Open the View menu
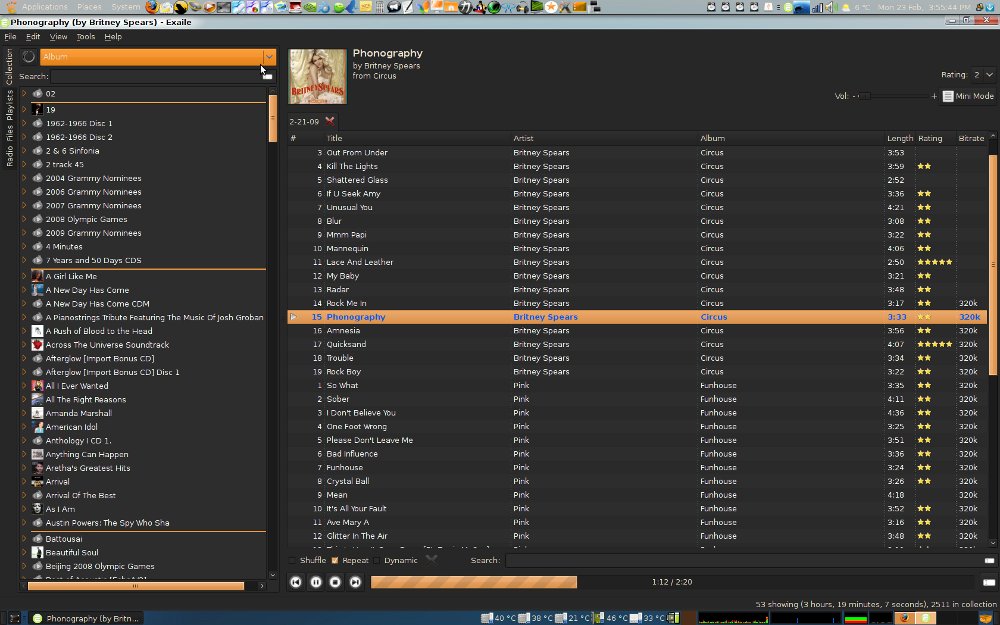 pyautogui.click(x=58, y=37)
